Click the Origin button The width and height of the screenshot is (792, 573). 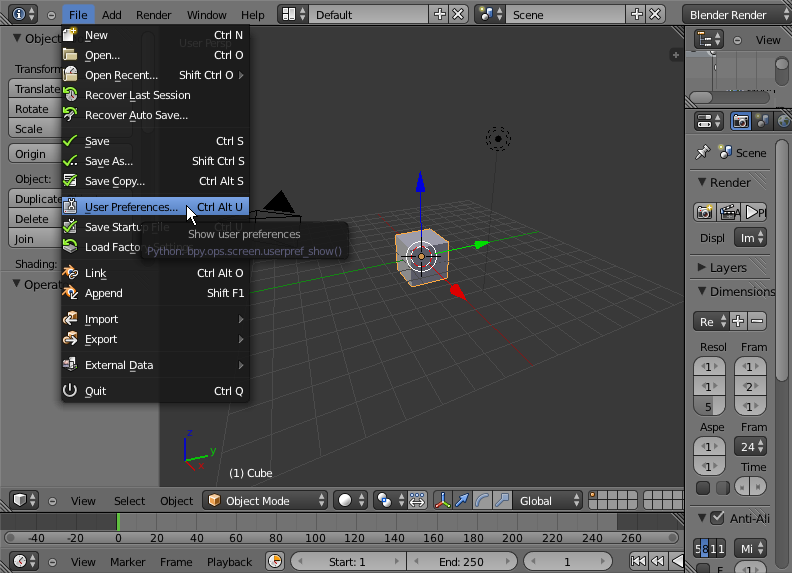[x=35, y=154]
